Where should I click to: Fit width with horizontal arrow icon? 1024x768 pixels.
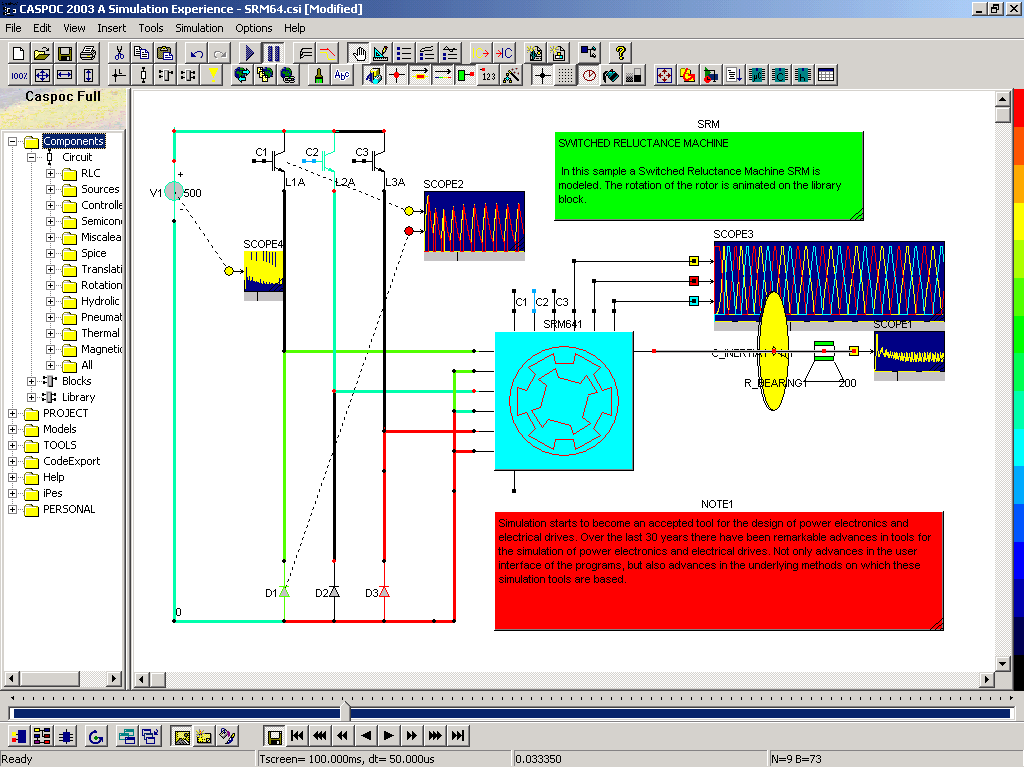point(65,75)
